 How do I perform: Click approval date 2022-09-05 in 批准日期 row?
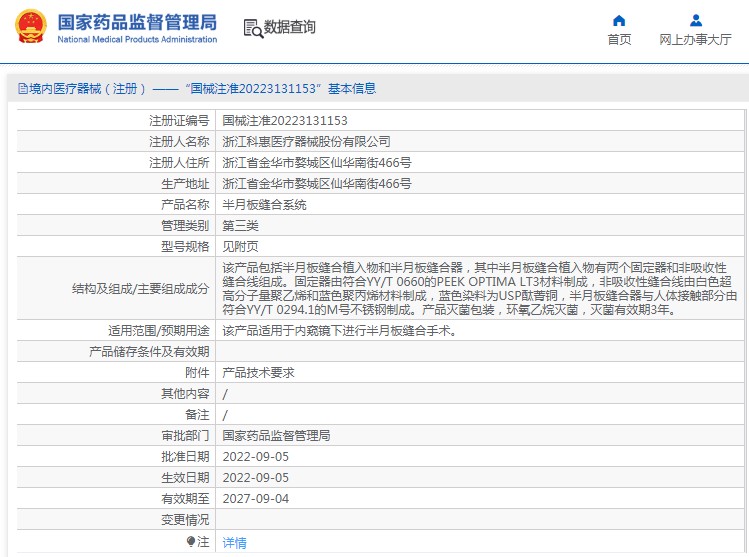click(256, 457)
